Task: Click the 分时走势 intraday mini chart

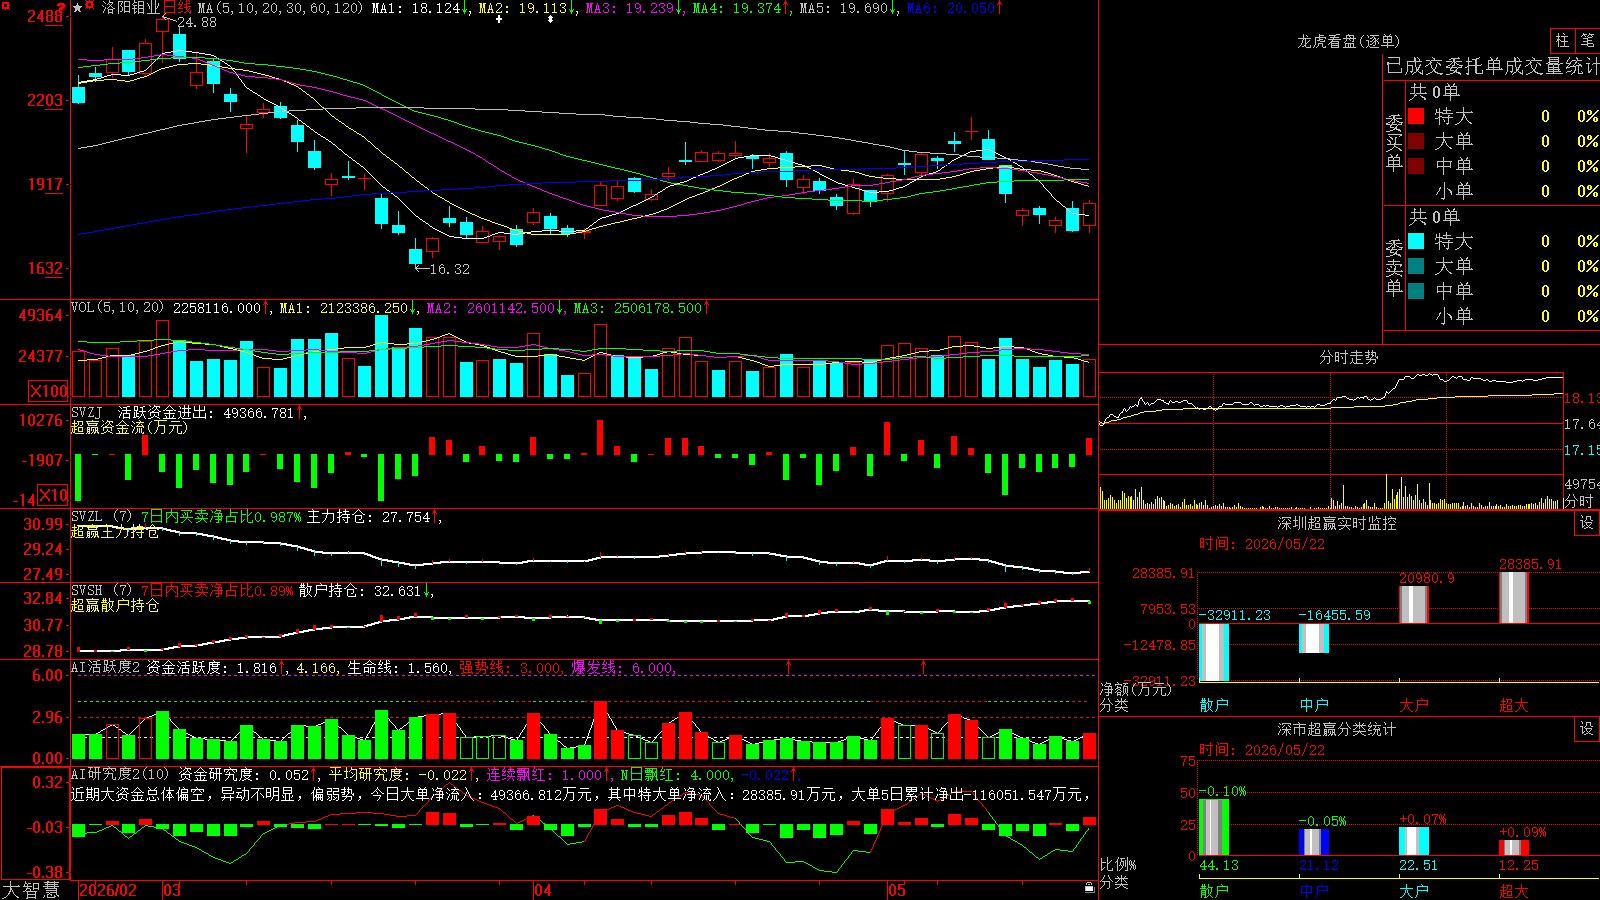Action: [1332, 440]
